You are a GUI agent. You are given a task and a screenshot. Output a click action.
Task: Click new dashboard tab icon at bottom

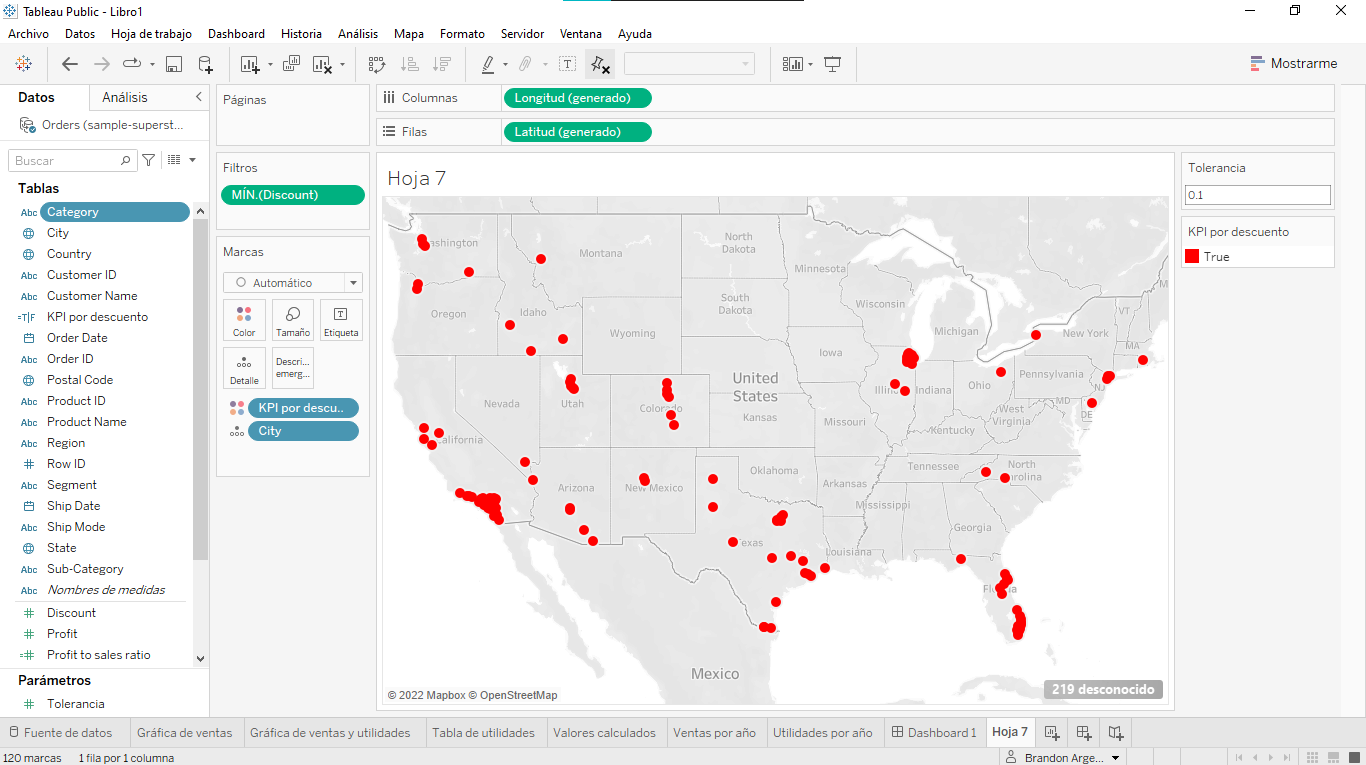point(1084,733)
